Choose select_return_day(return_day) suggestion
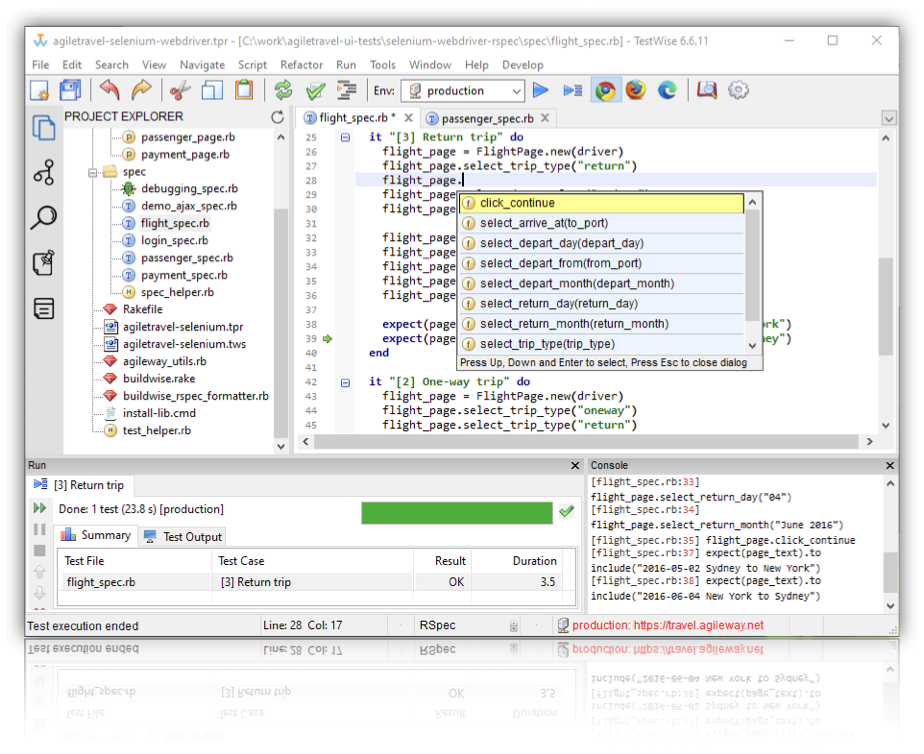 click(601, 304)
